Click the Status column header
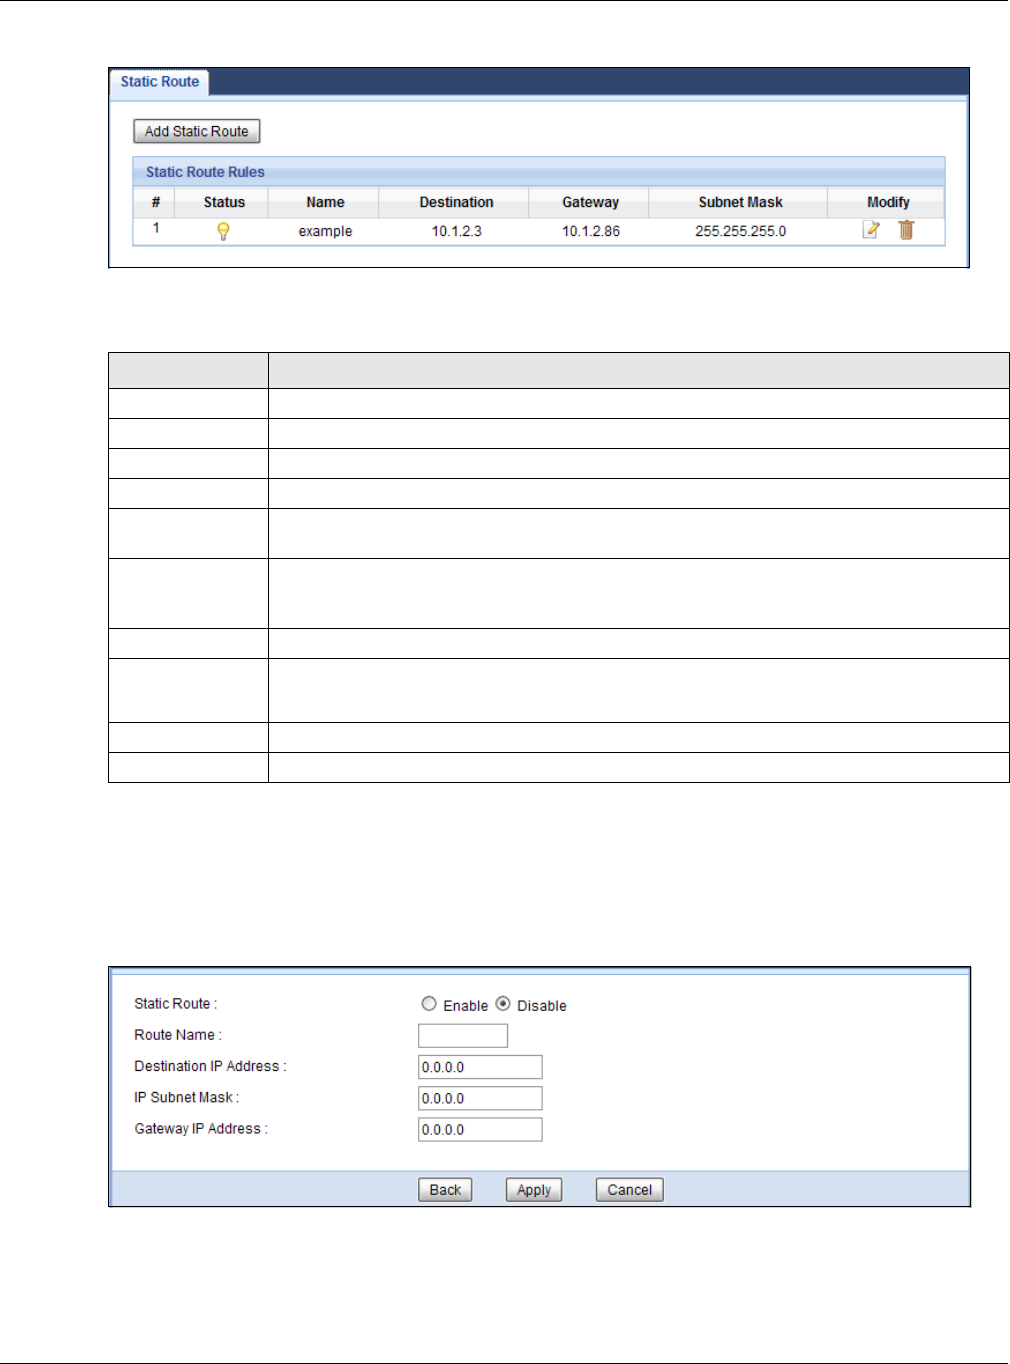The width and height of the screenshot is (1010, 1364). (x=224, y=202)
